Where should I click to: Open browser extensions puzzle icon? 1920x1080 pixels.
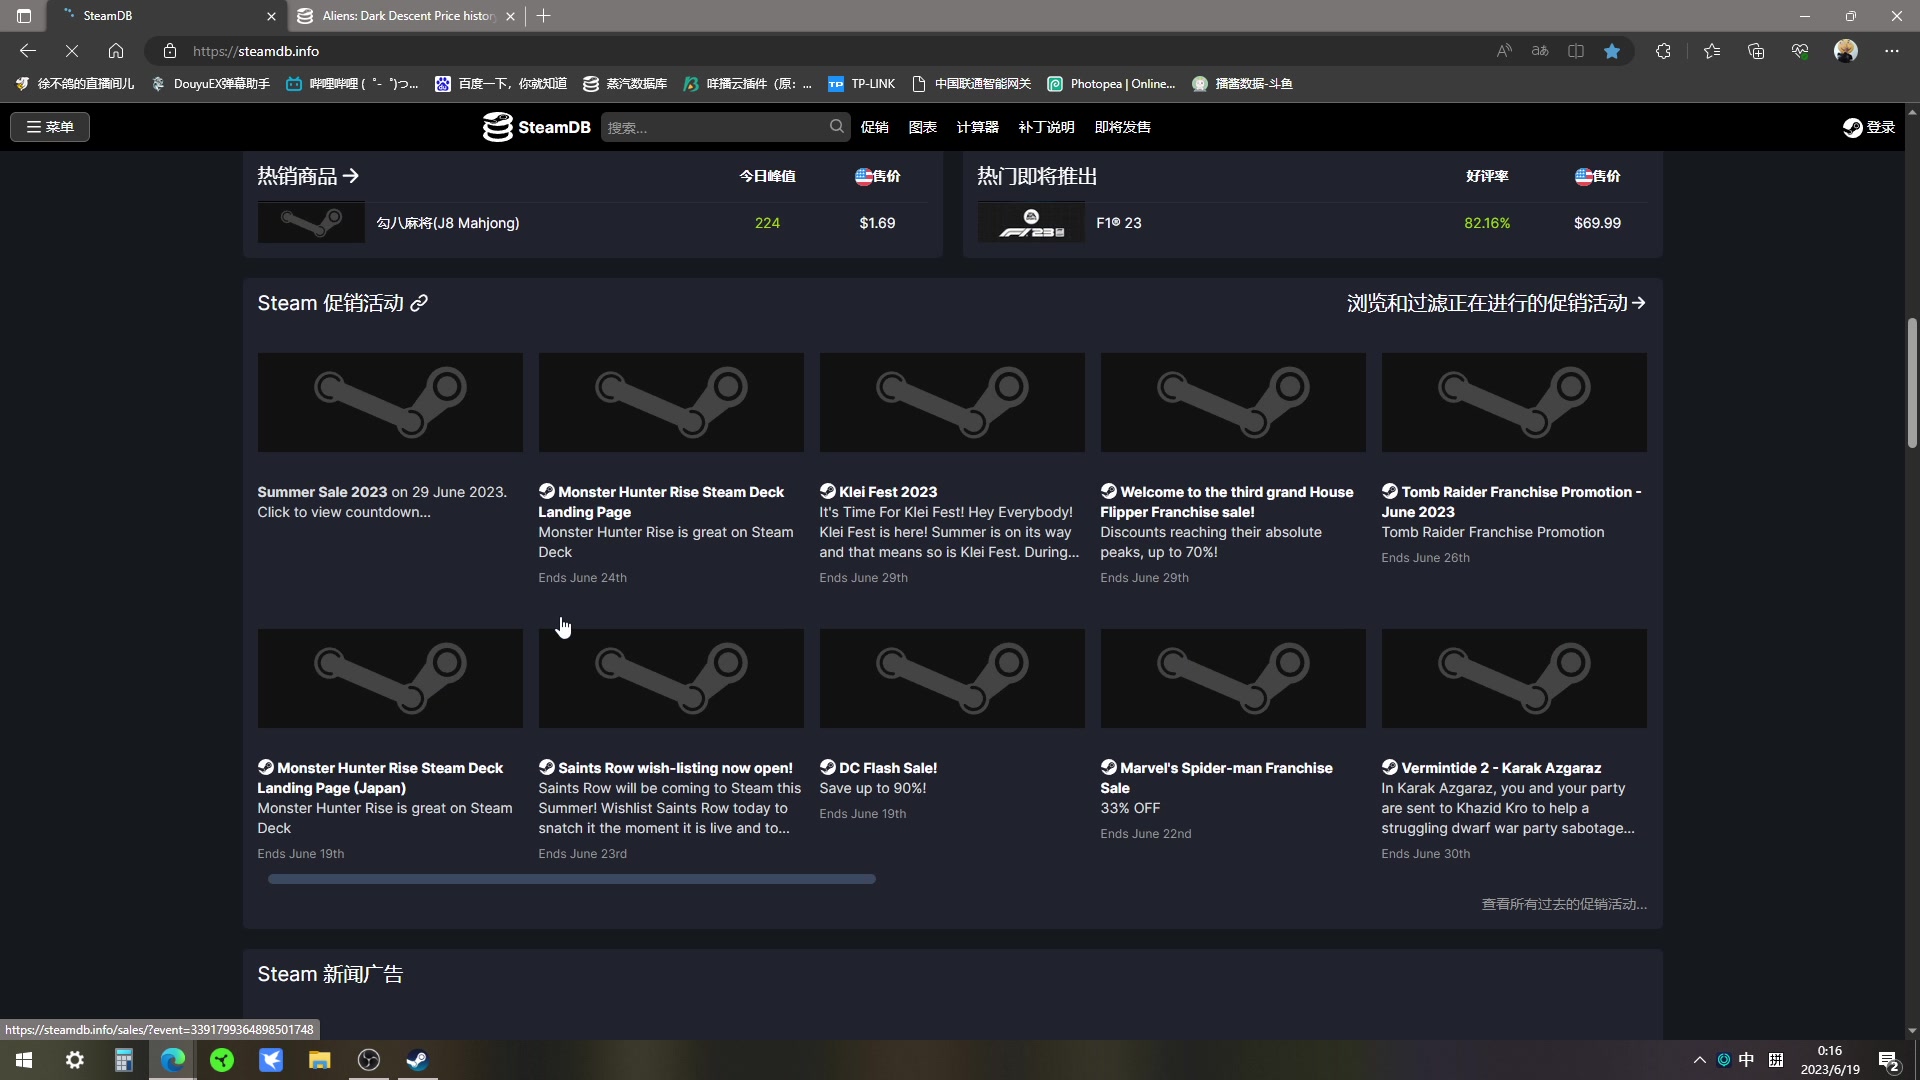point(1663,51)
